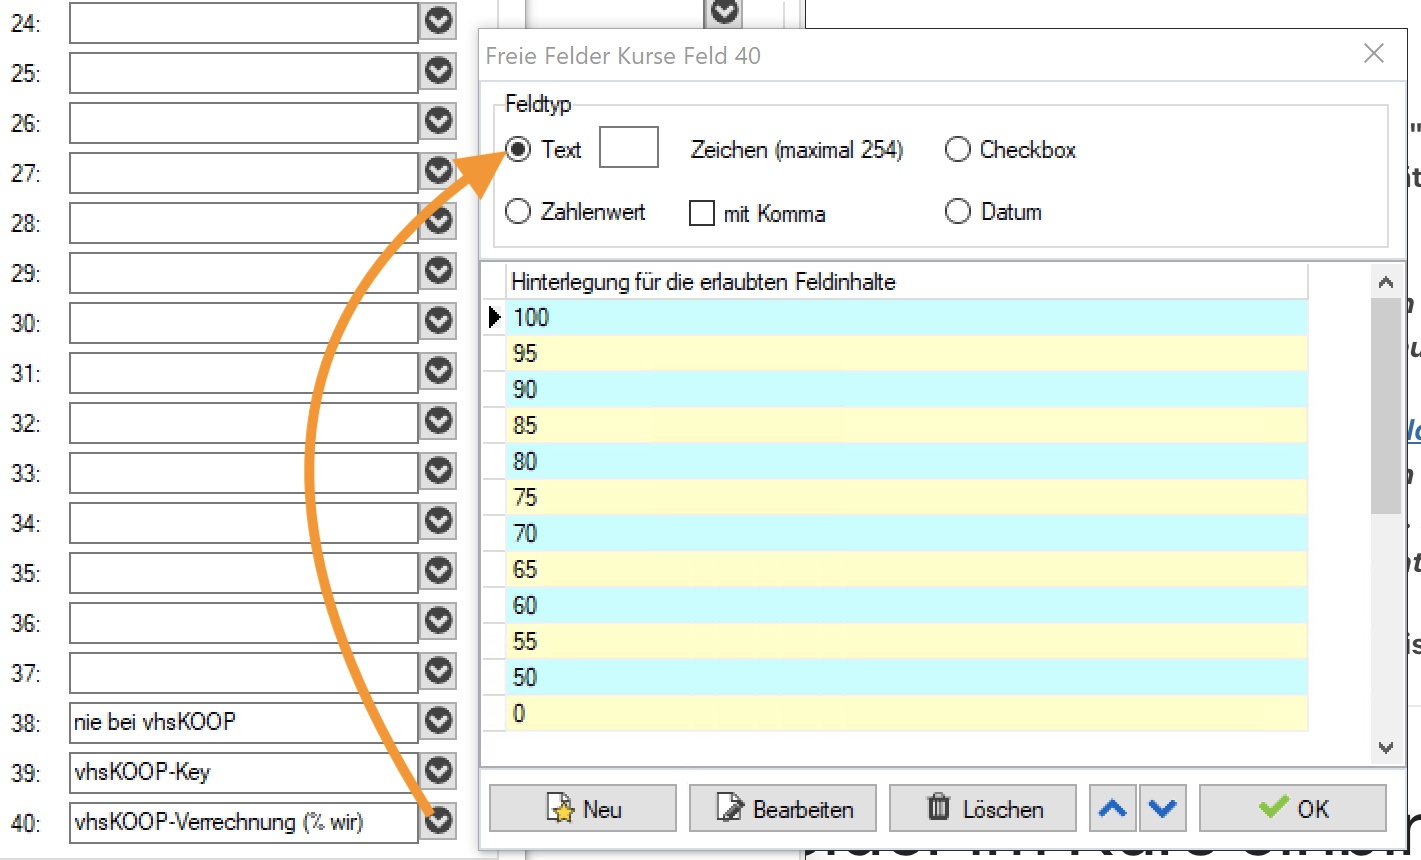Click the list's vertical scrollbar thumb

pyautogui.click(x=1386, y=405)
